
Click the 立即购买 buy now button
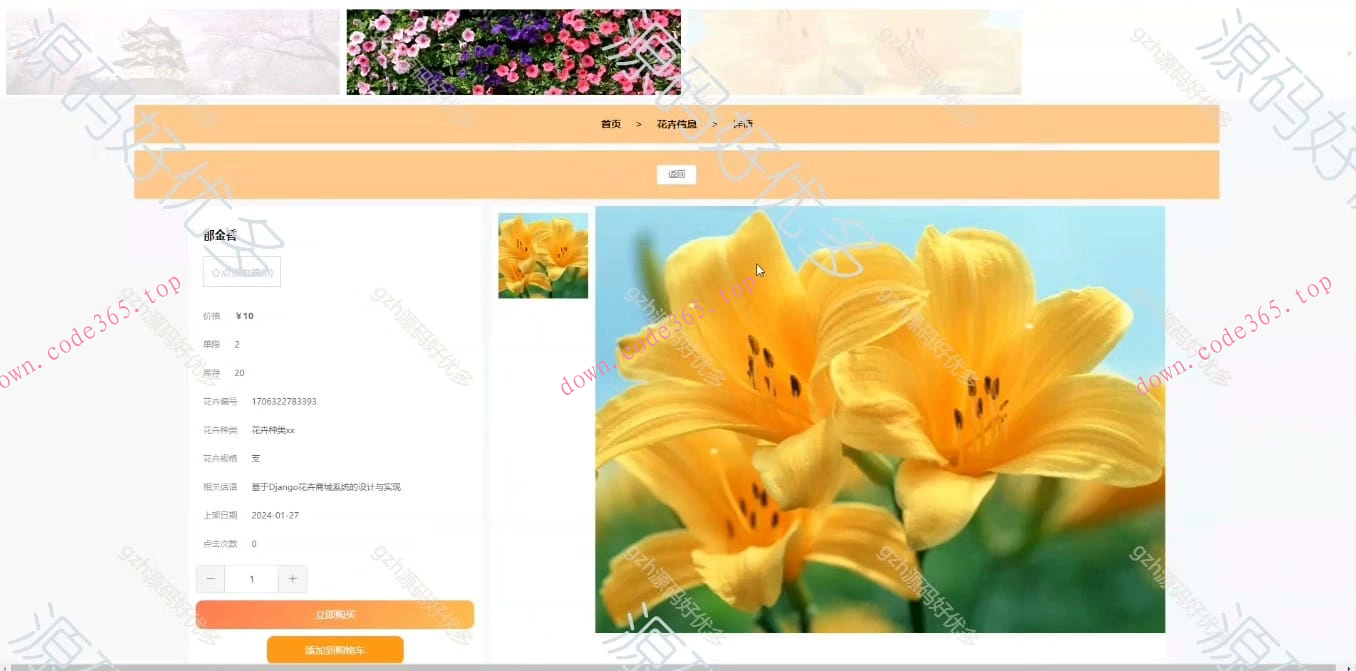point(335,614)
